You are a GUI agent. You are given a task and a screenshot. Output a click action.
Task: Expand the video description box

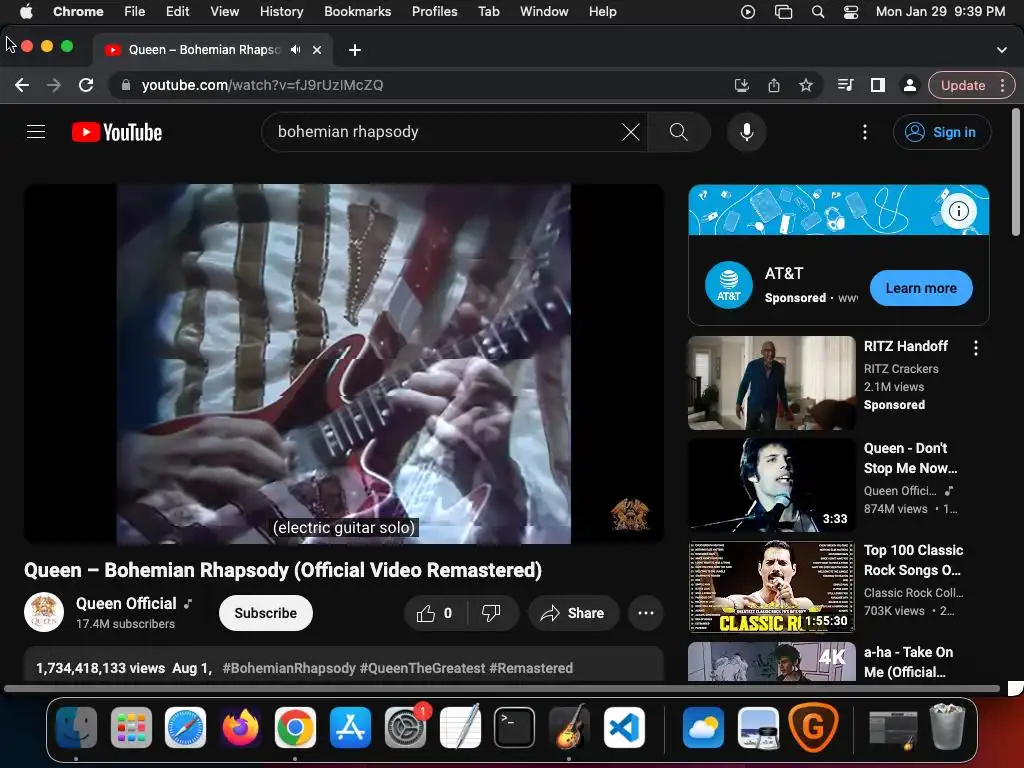pos(344,665)
